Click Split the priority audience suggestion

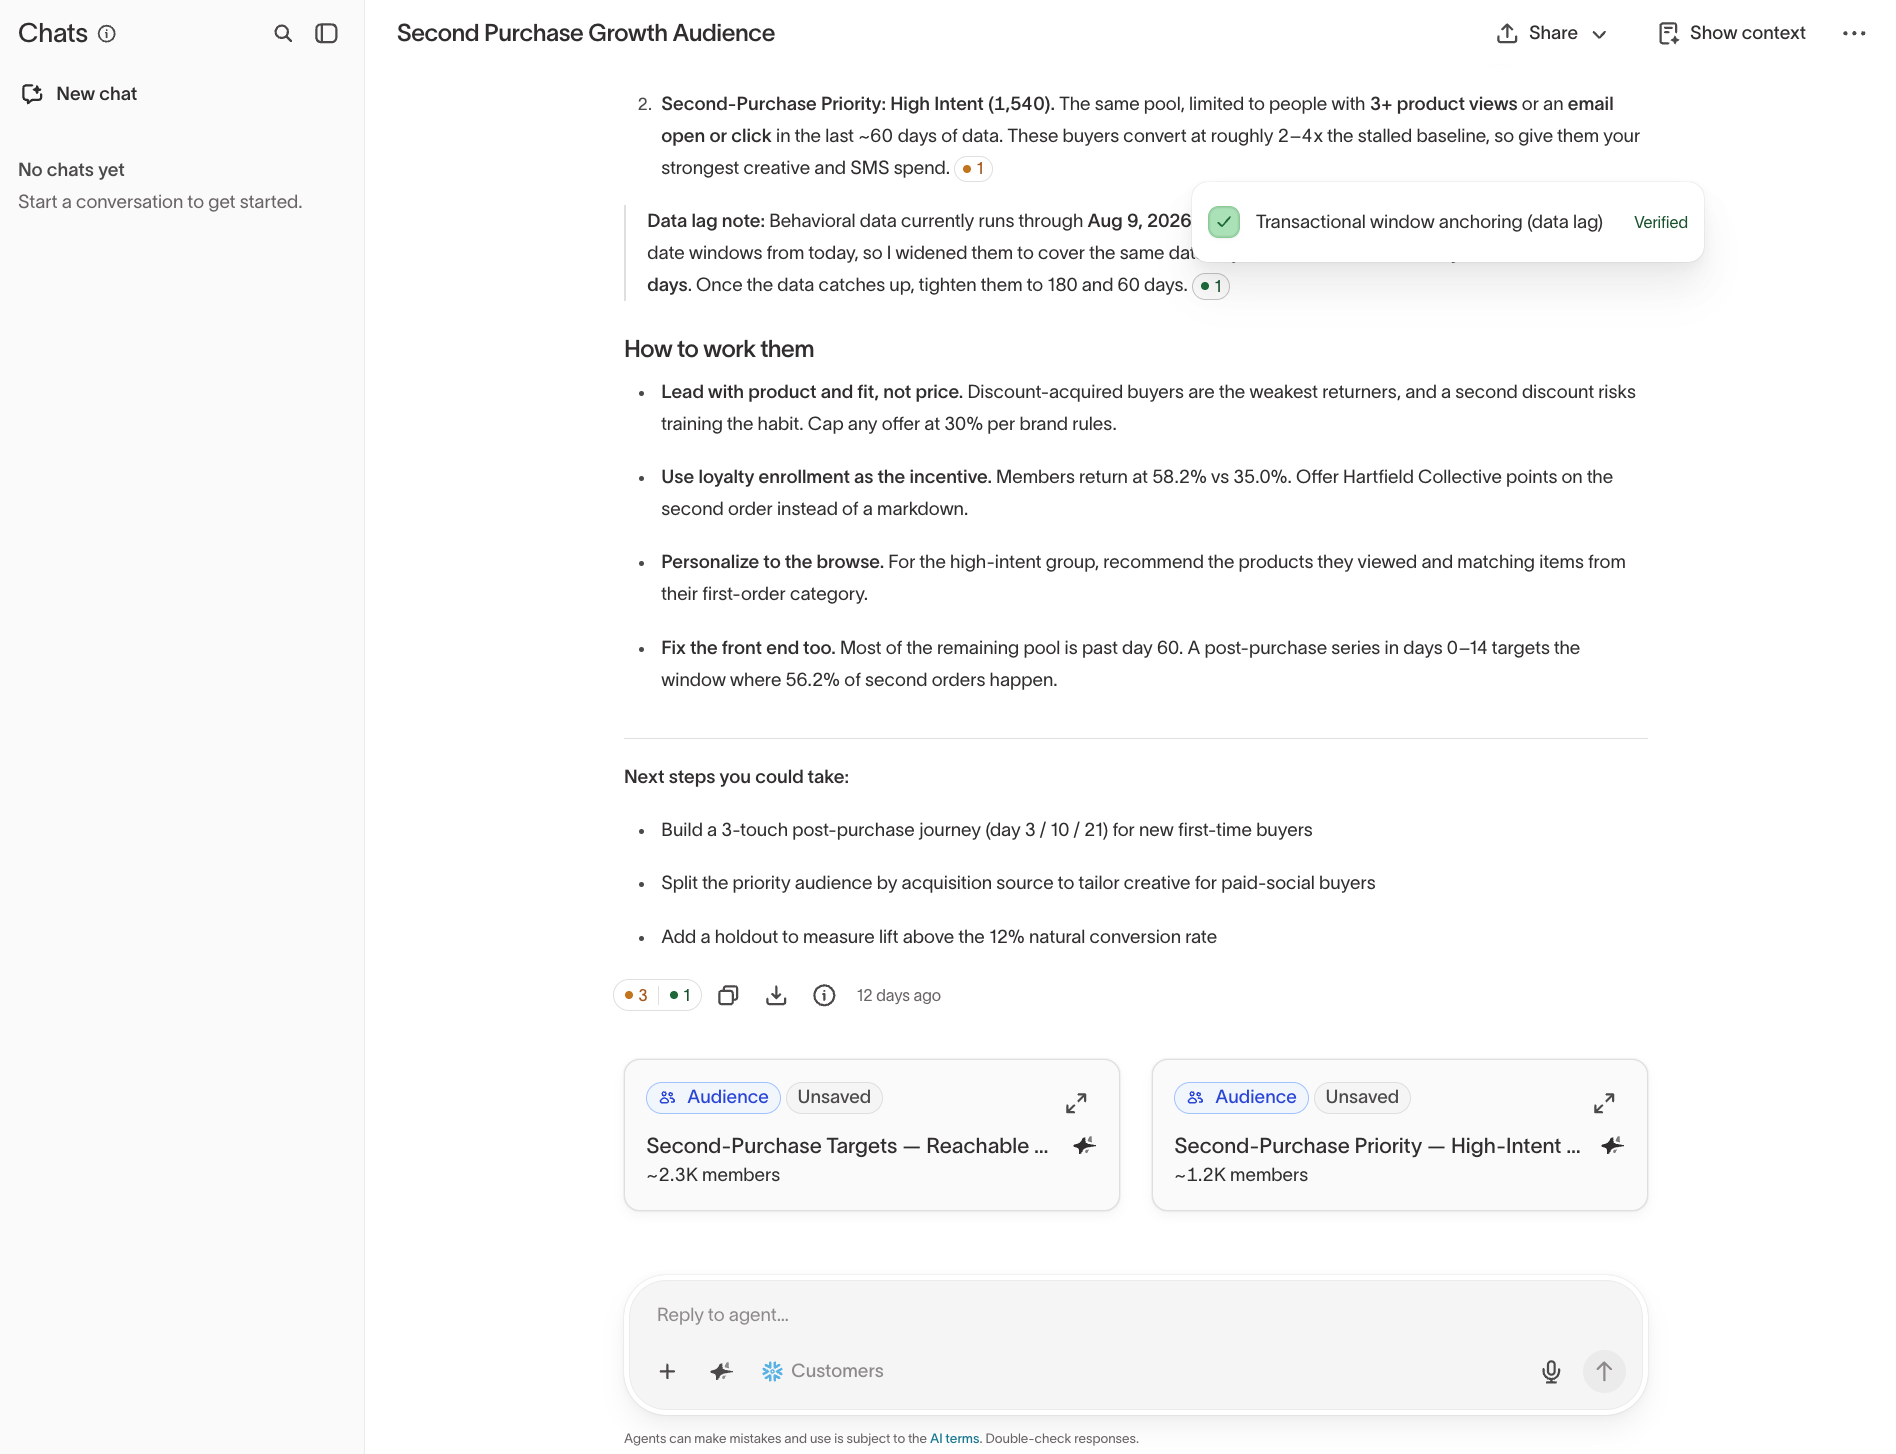point(1018,883)
